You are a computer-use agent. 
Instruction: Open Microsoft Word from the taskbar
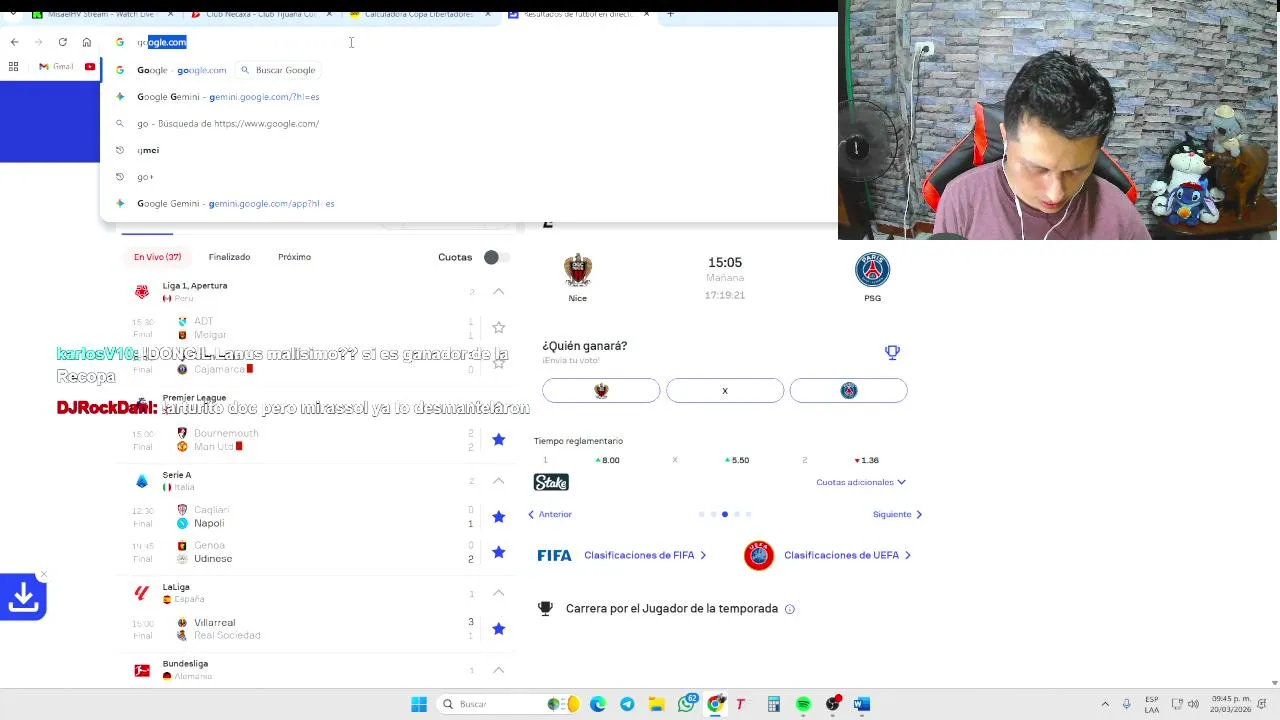pyautogui.click(x=861, y=704)
